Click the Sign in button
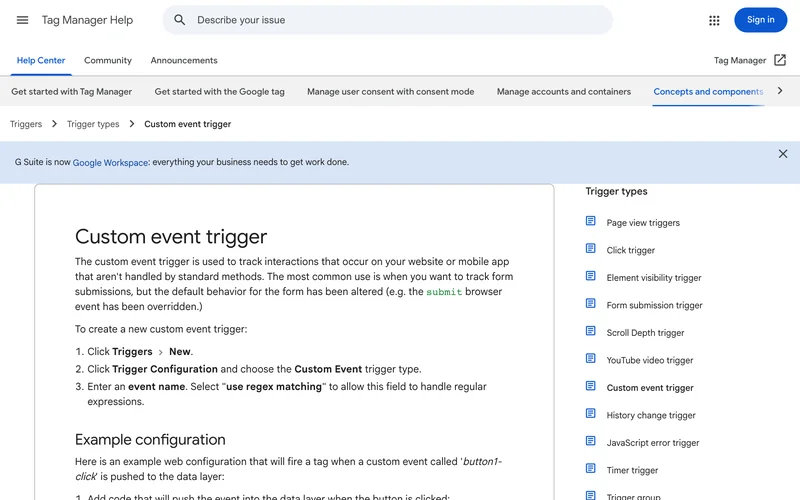This screenshot has width=800, height=500. [760, 20]
